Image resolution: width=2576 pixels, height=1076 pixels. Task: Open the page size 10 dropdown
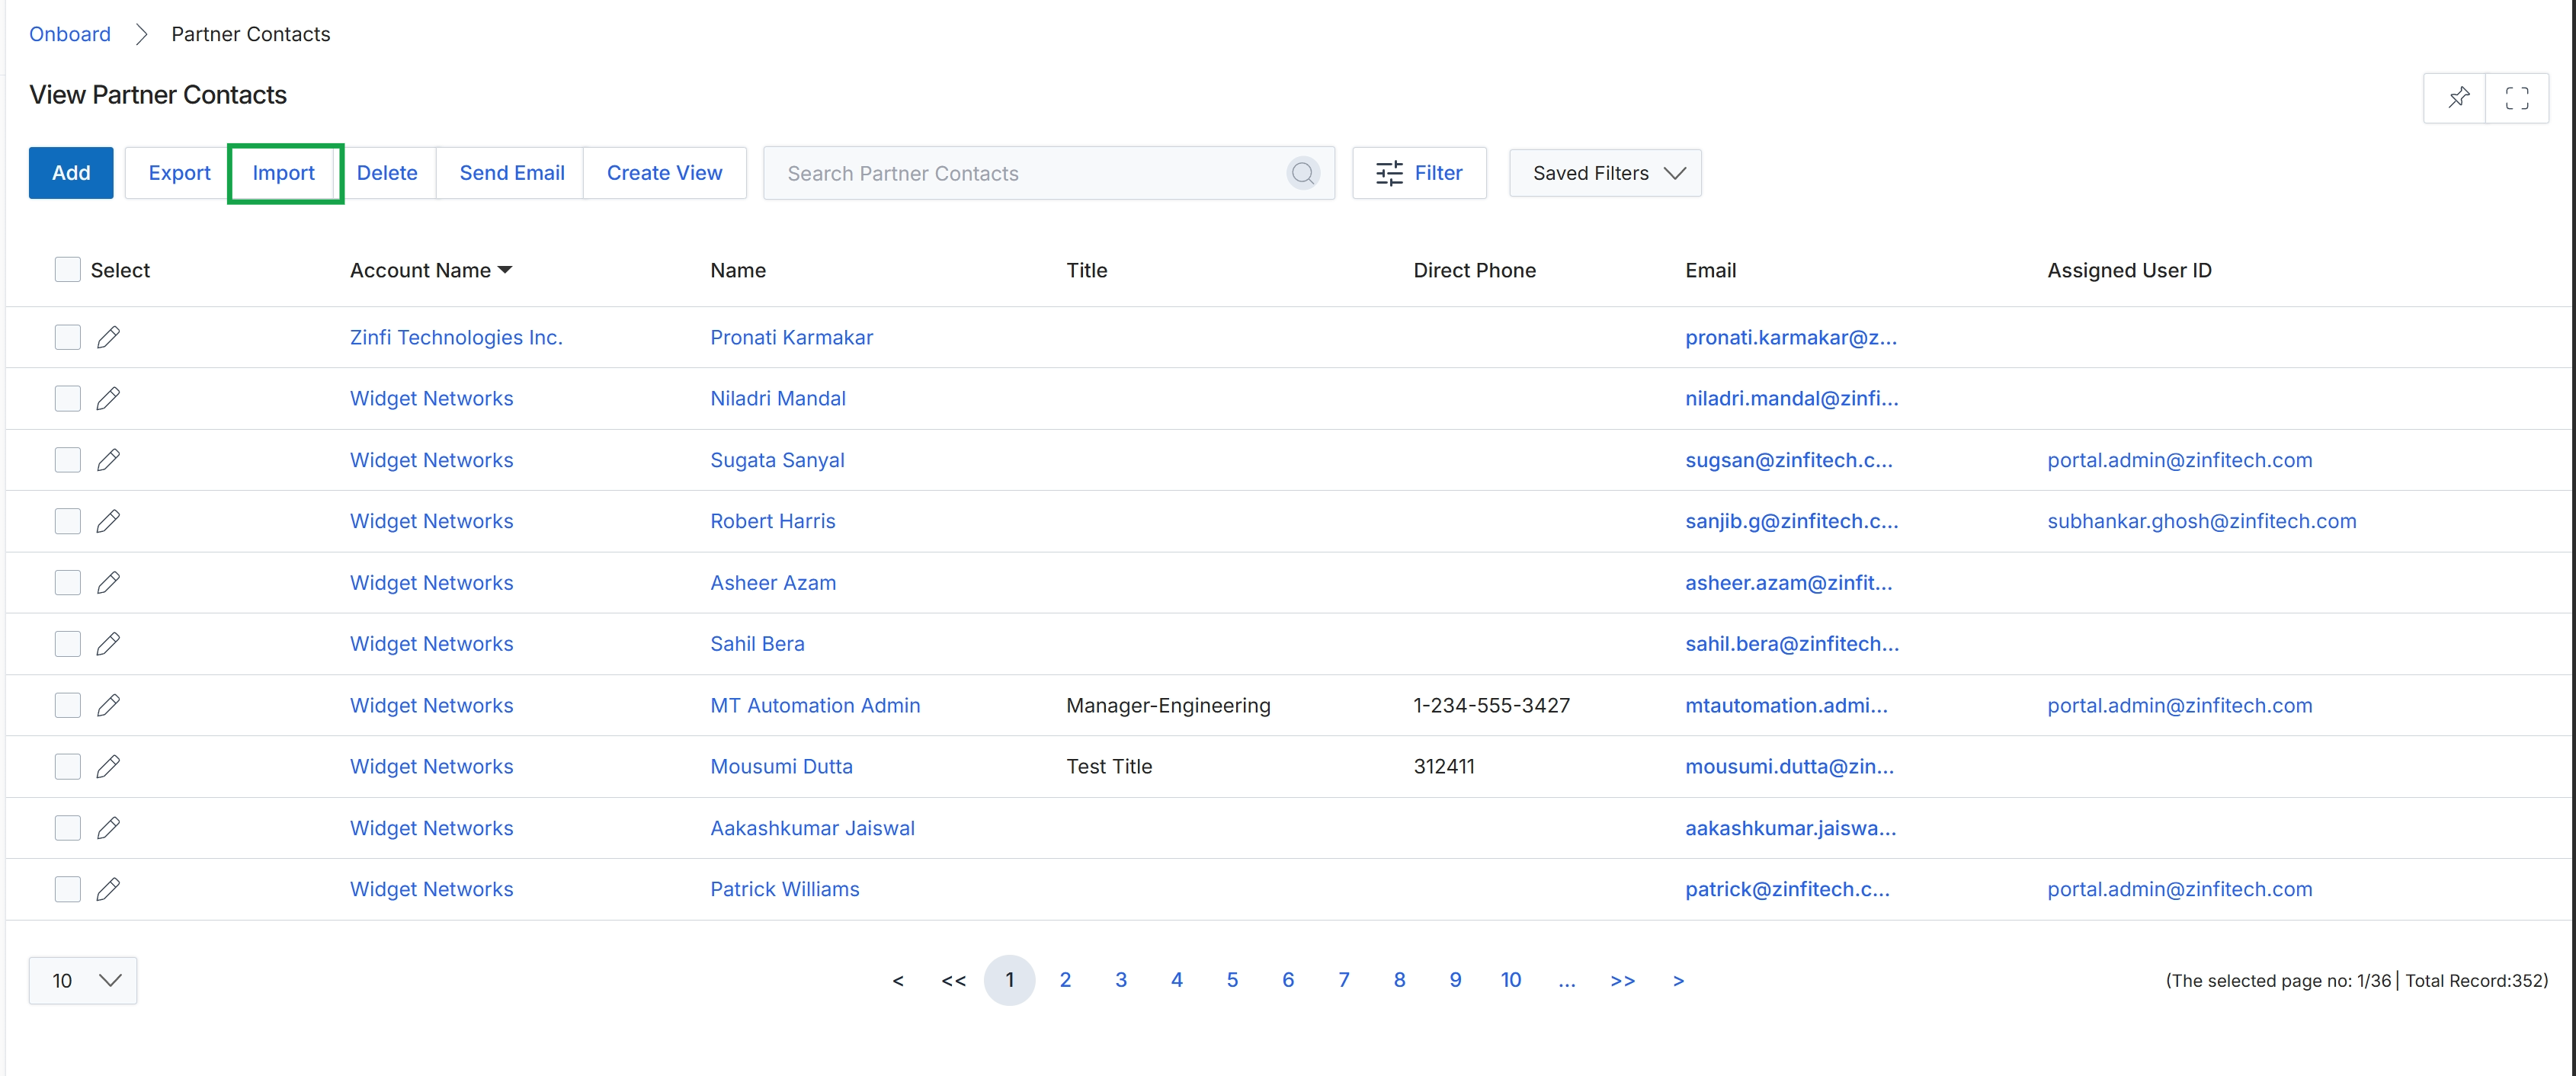click(83, 980)
